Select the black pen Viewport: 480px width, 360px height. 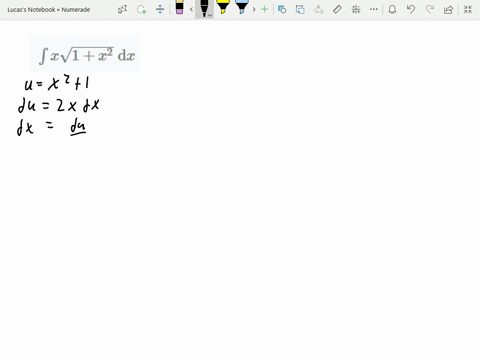click(x=204, y=8)
